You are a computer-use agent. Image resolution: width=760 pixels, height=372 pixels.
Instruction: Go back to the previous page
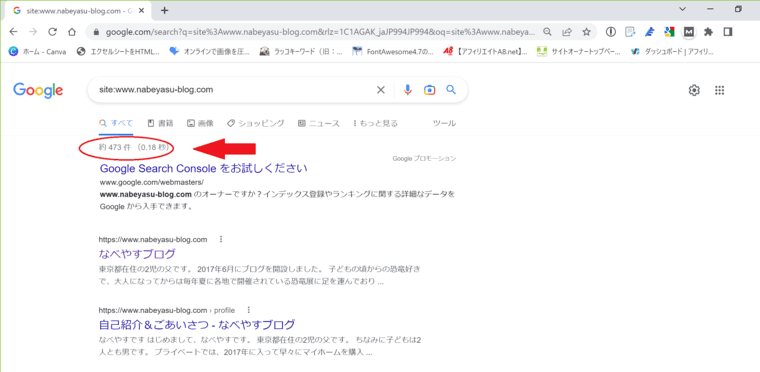(13, 32)
